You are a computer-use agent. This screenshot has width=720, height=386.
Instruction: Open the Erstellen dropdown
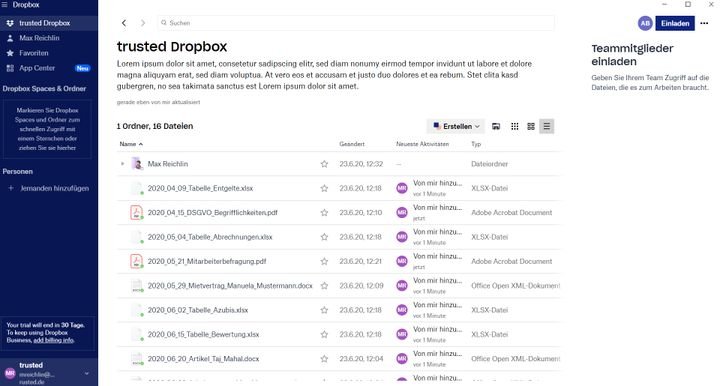[456, 126]
